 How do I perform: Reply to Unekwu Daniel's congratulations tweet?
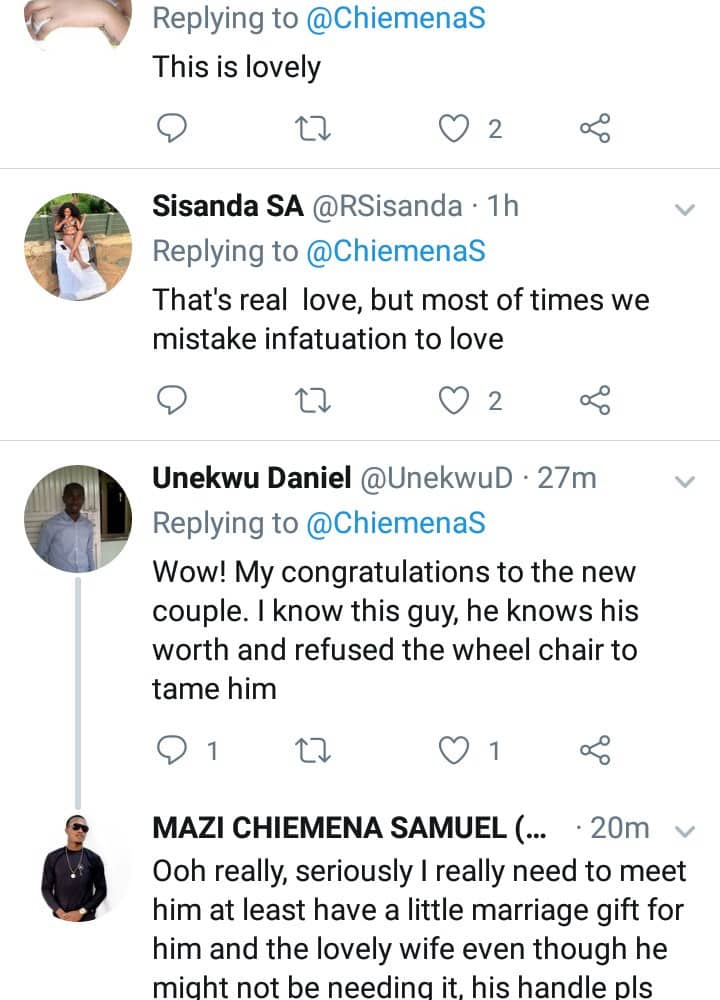click(x=173, y=750)
